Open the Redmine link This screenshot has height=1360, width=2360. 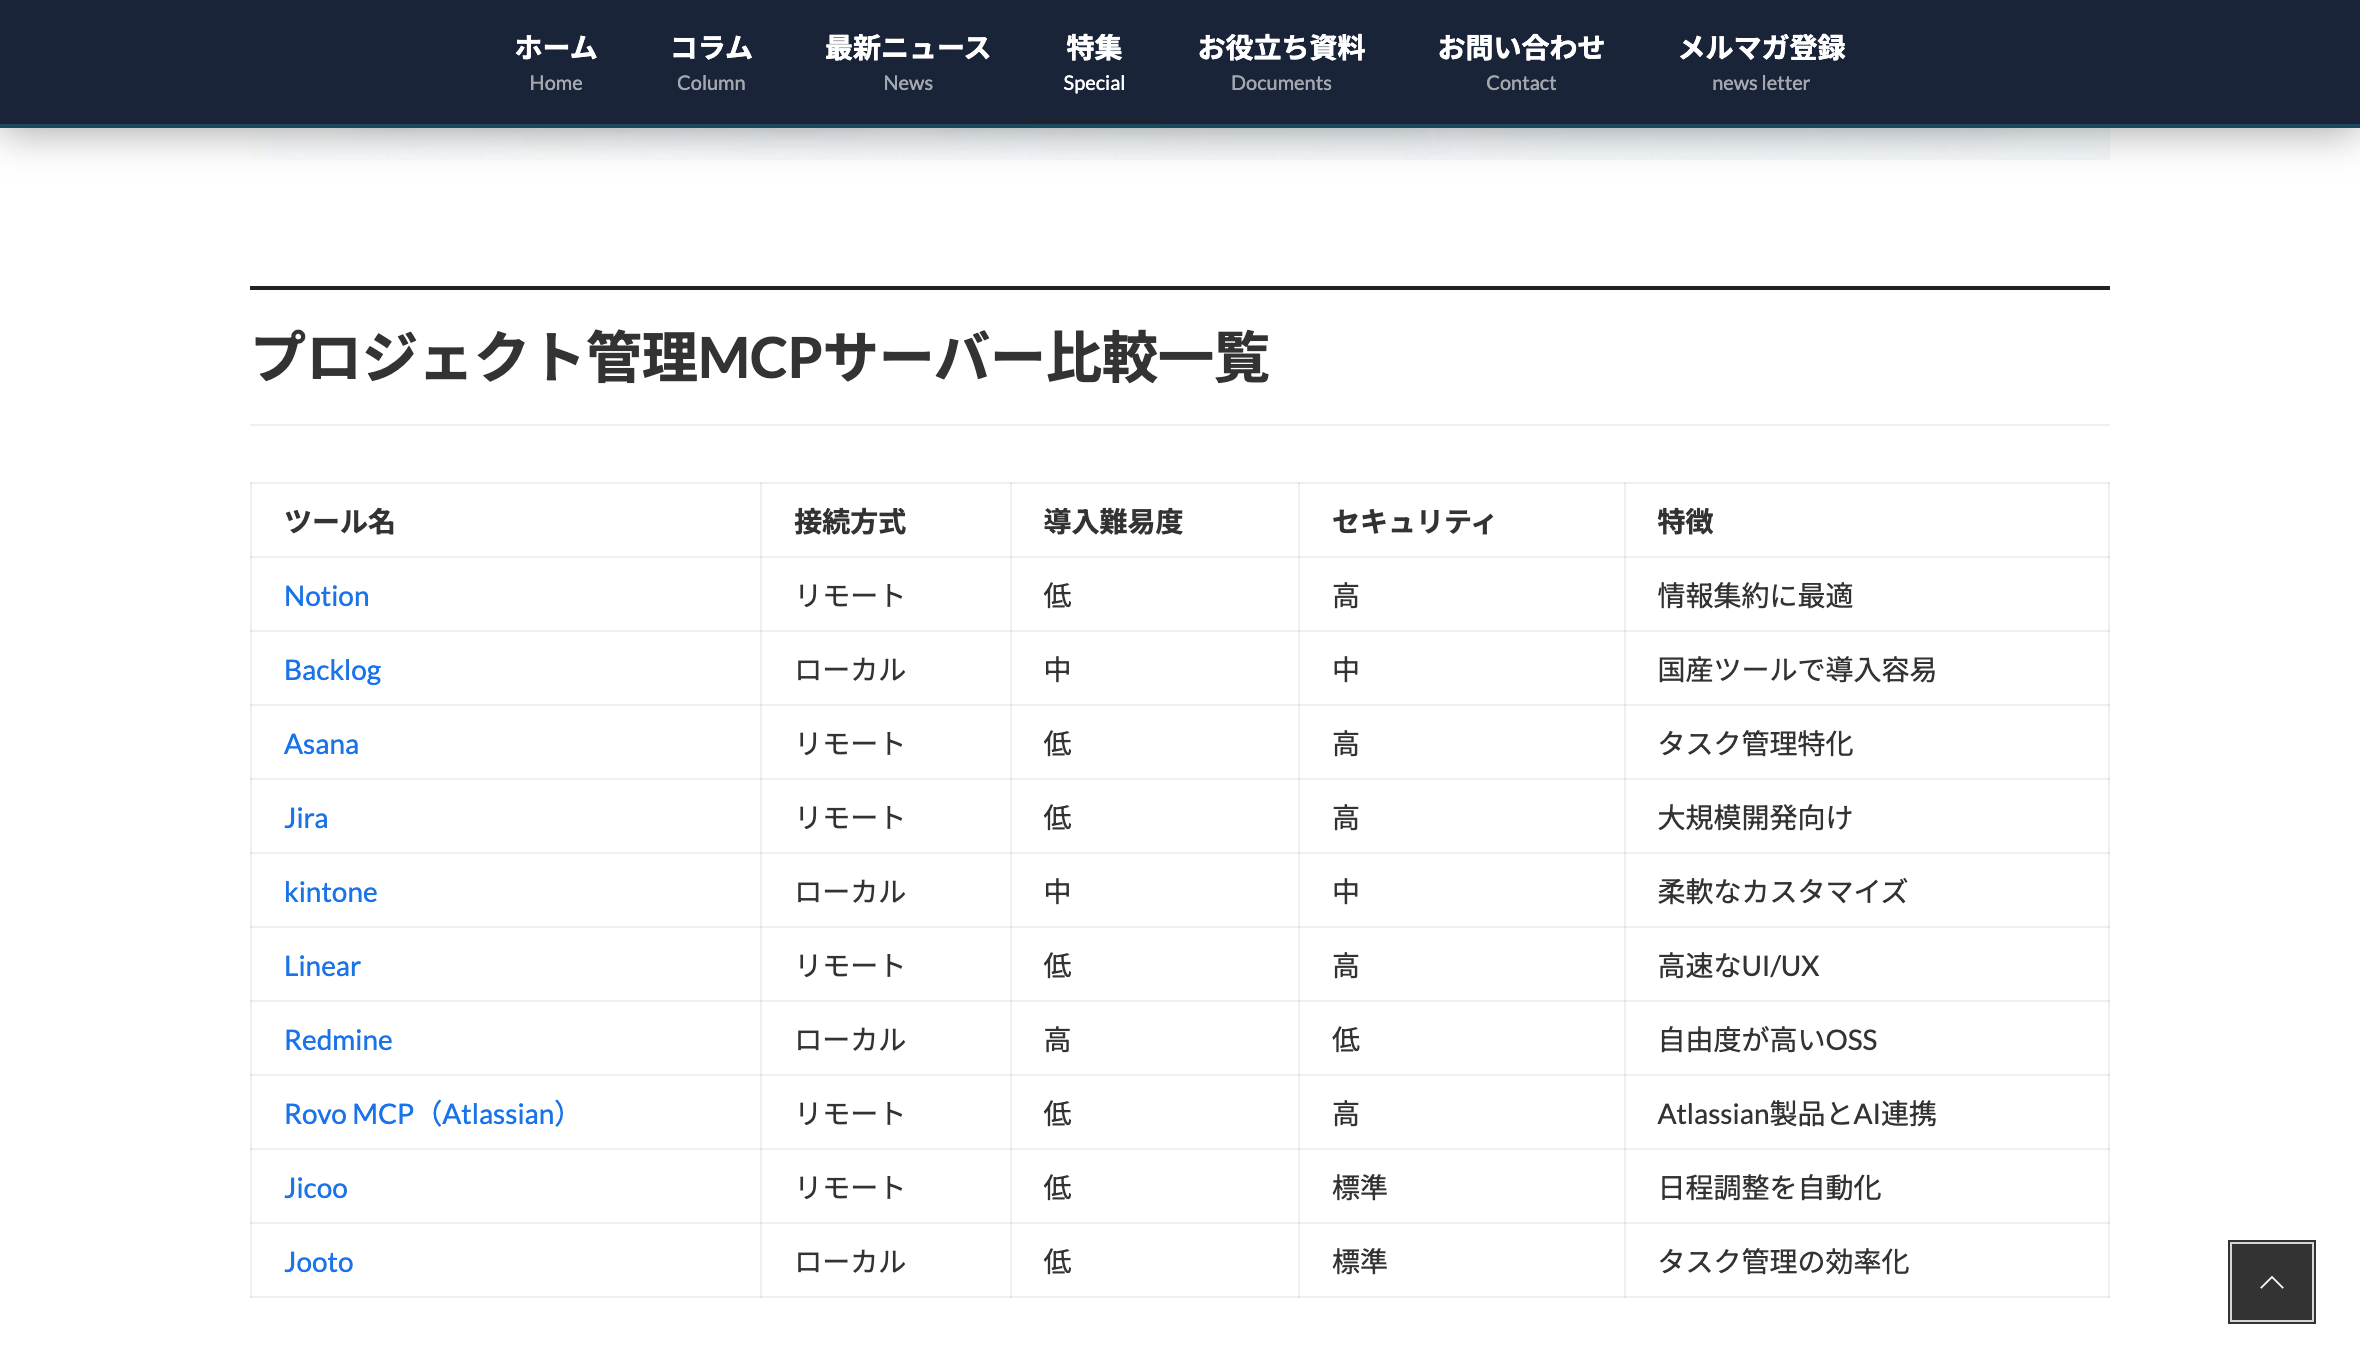[x=338, y=1040]
